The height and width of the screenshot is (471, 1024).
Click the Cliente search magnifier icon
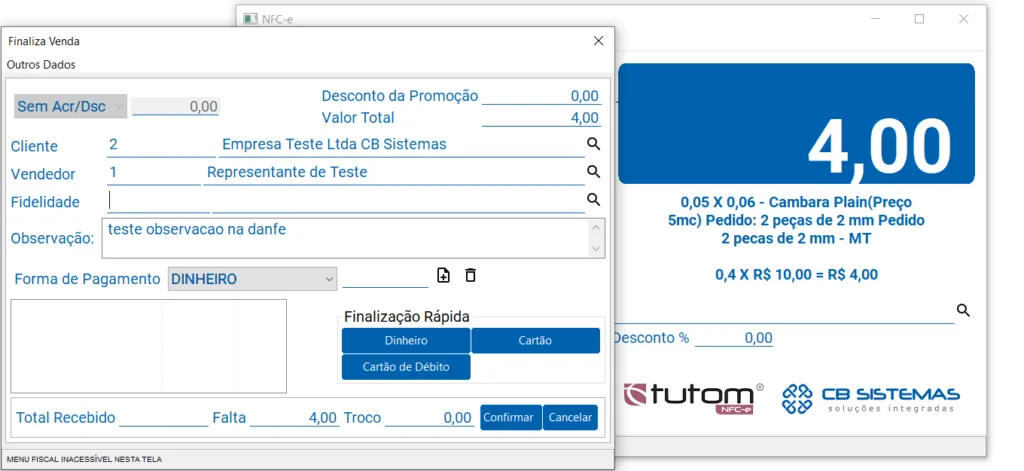593,145
